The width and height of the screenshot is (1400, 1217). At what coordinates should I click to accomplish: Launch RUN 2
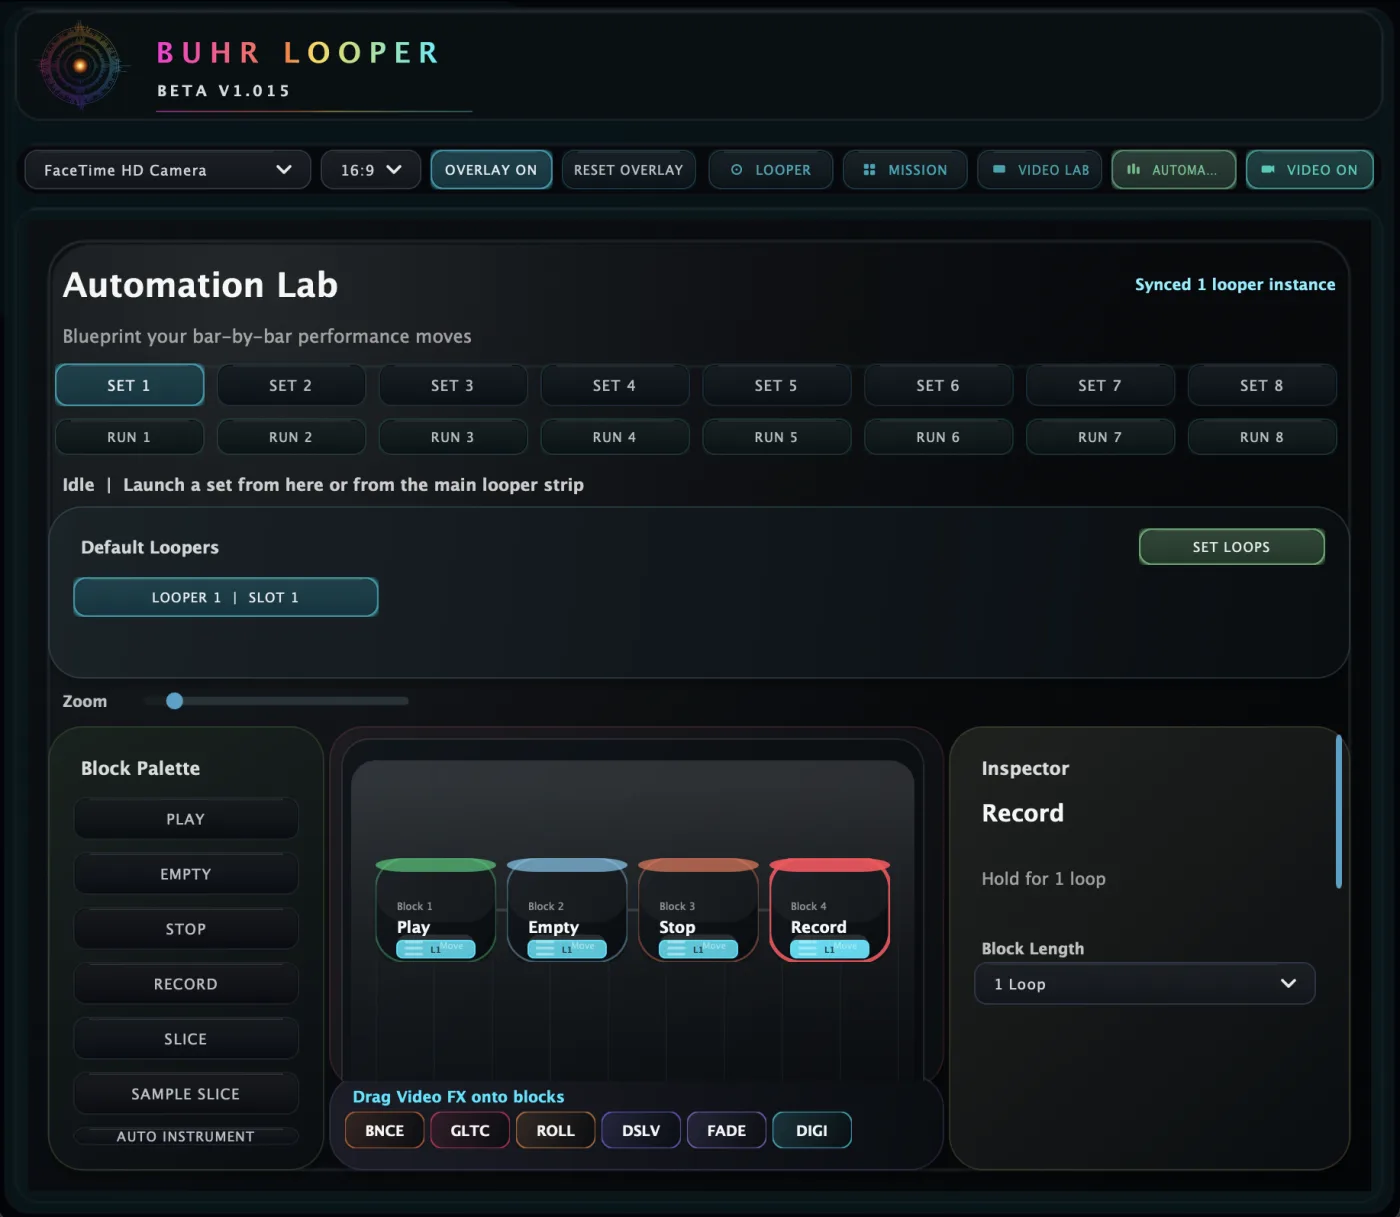(x=291, y=437)
